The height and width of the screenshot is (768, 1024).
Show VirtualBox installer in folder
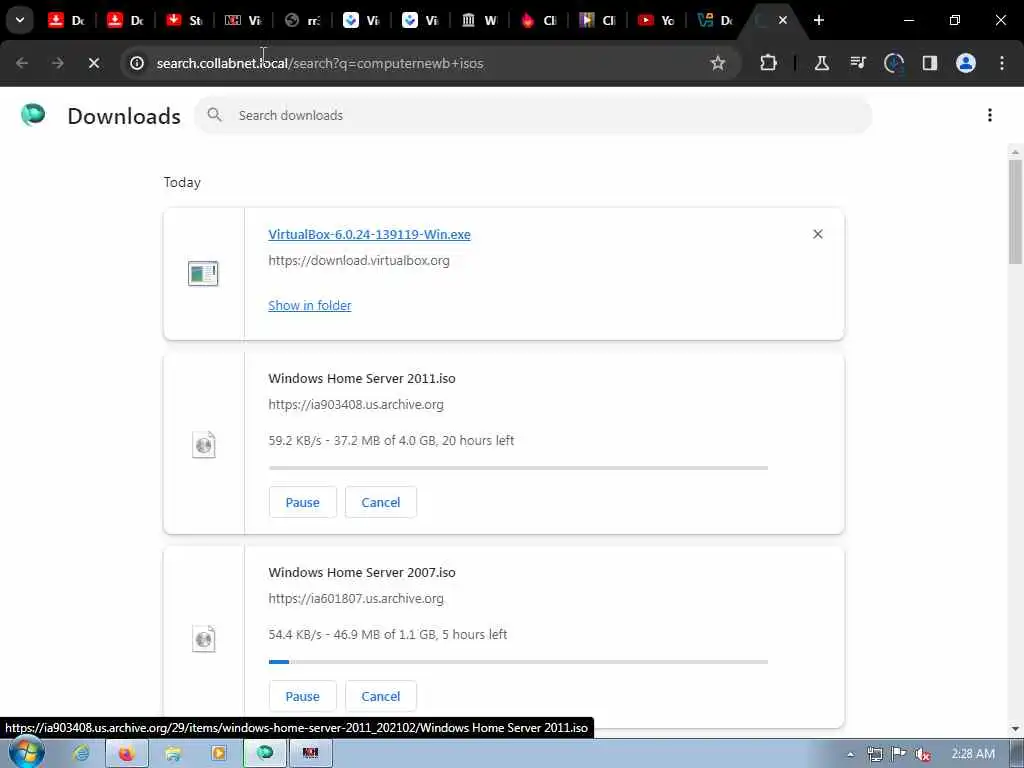pos(310,306)
